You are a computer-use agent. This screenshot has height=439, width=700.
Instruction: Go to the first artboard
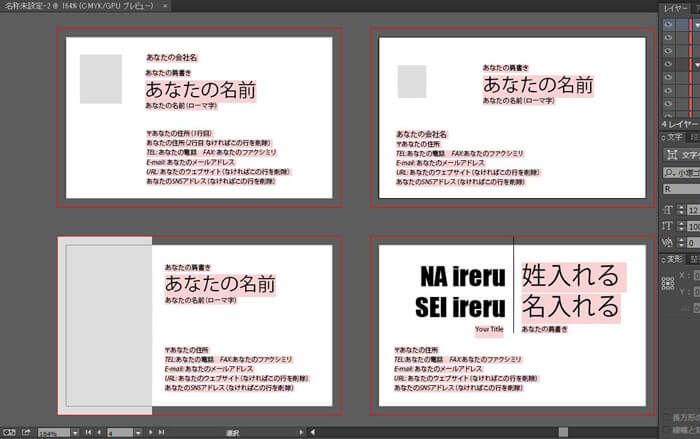point(88,432)
